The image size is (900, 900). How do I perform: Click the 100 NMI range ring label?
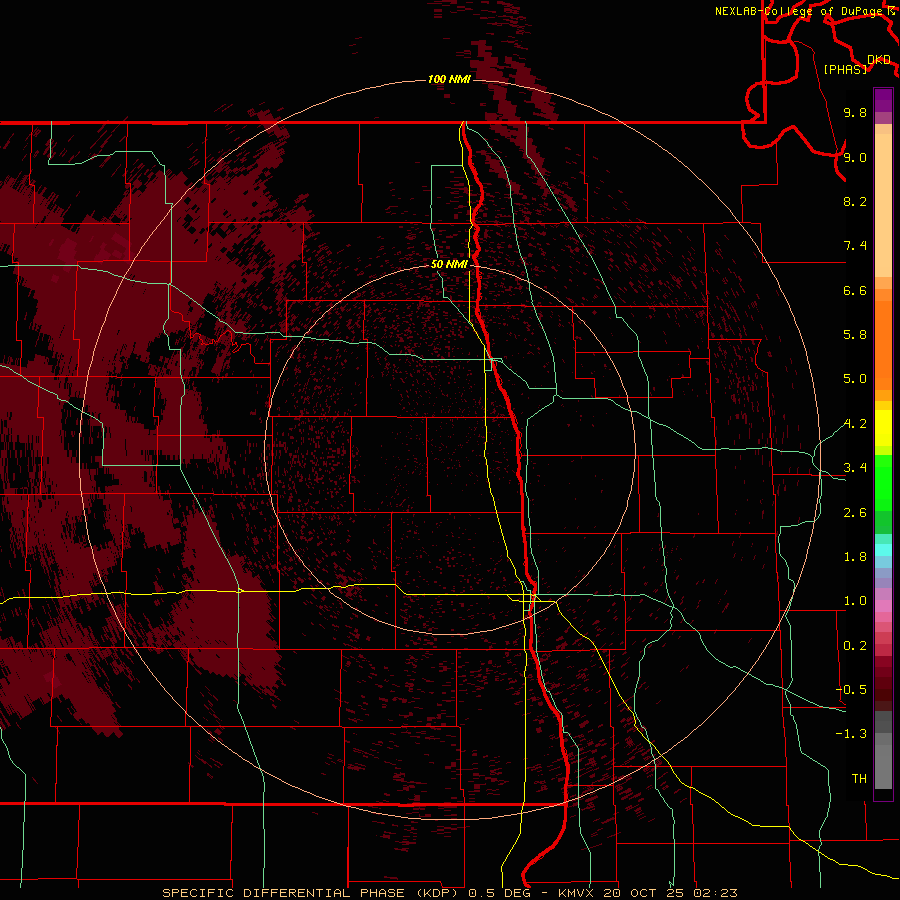[x=449, y=79]
